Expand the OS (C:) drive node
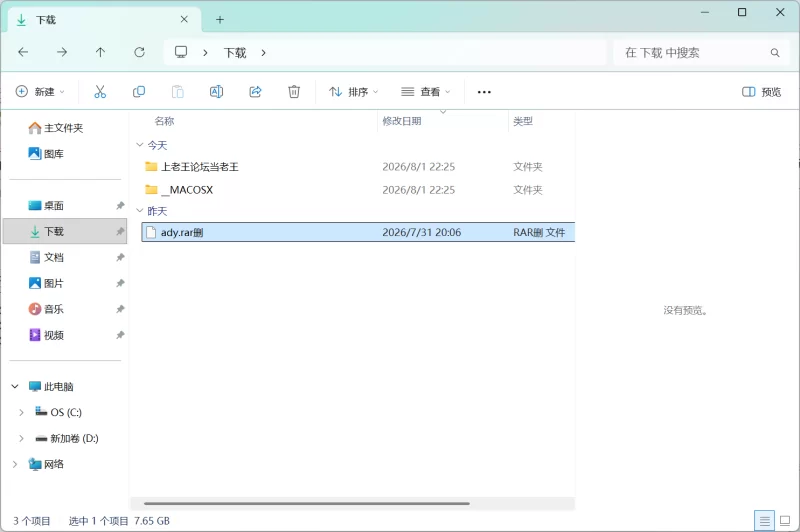 [21, 413]
